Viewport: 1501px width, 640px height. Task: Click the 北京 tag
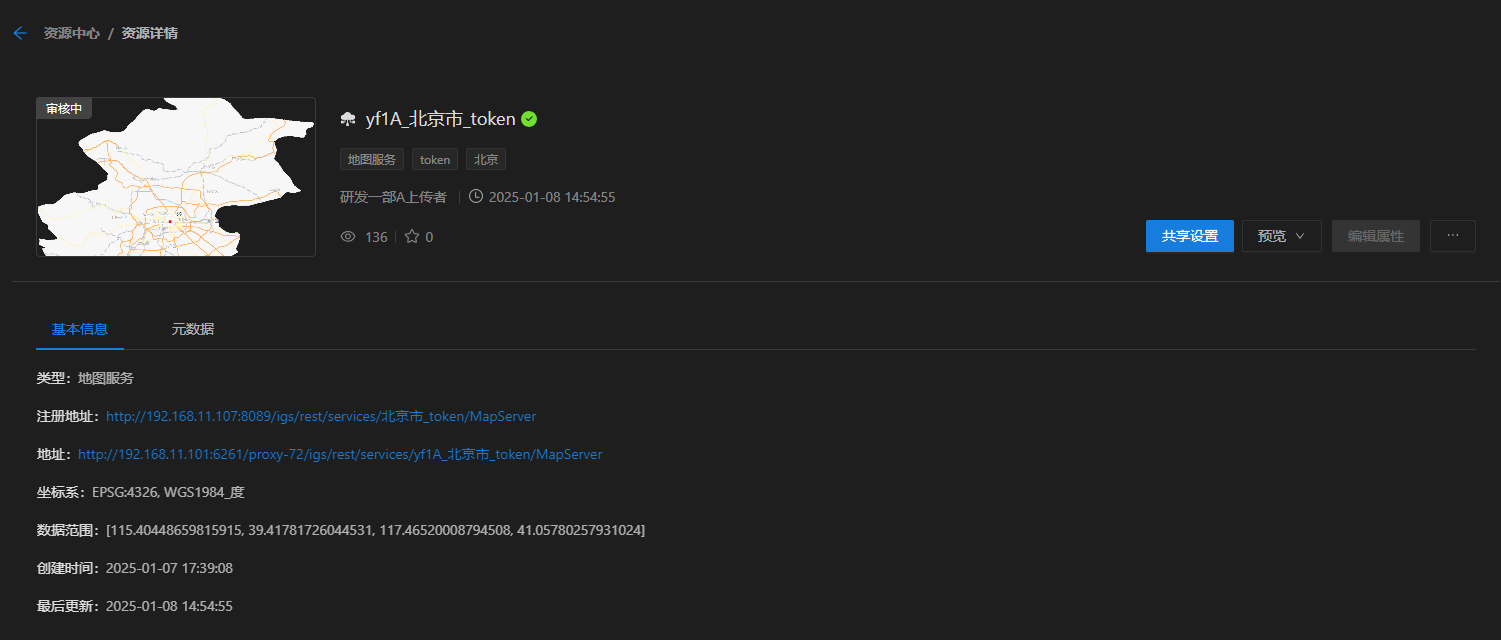(486, 159)
